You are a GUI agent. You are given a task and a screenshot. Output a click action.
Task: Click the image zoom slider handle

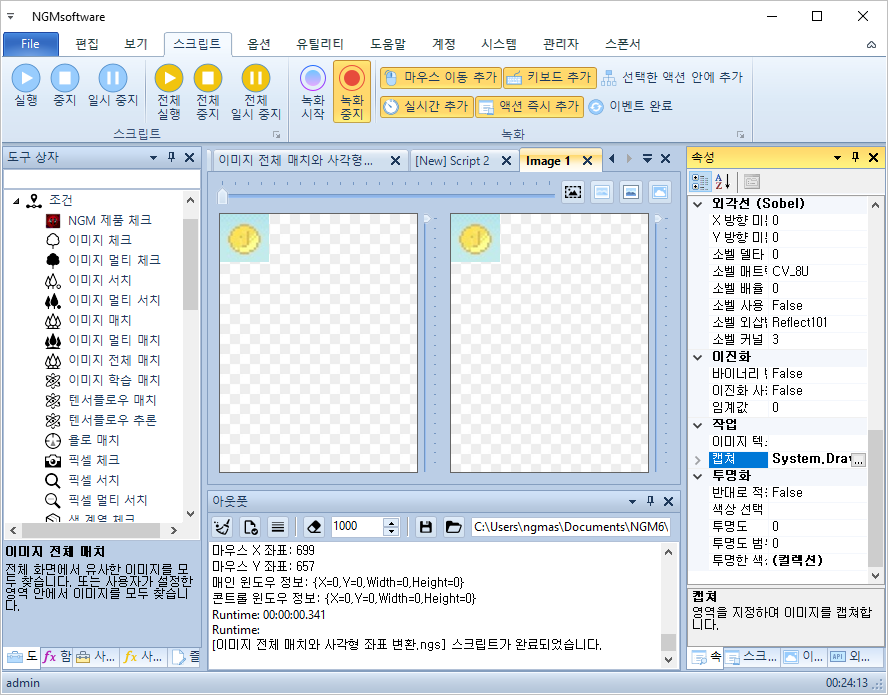[x=223, y=196]
